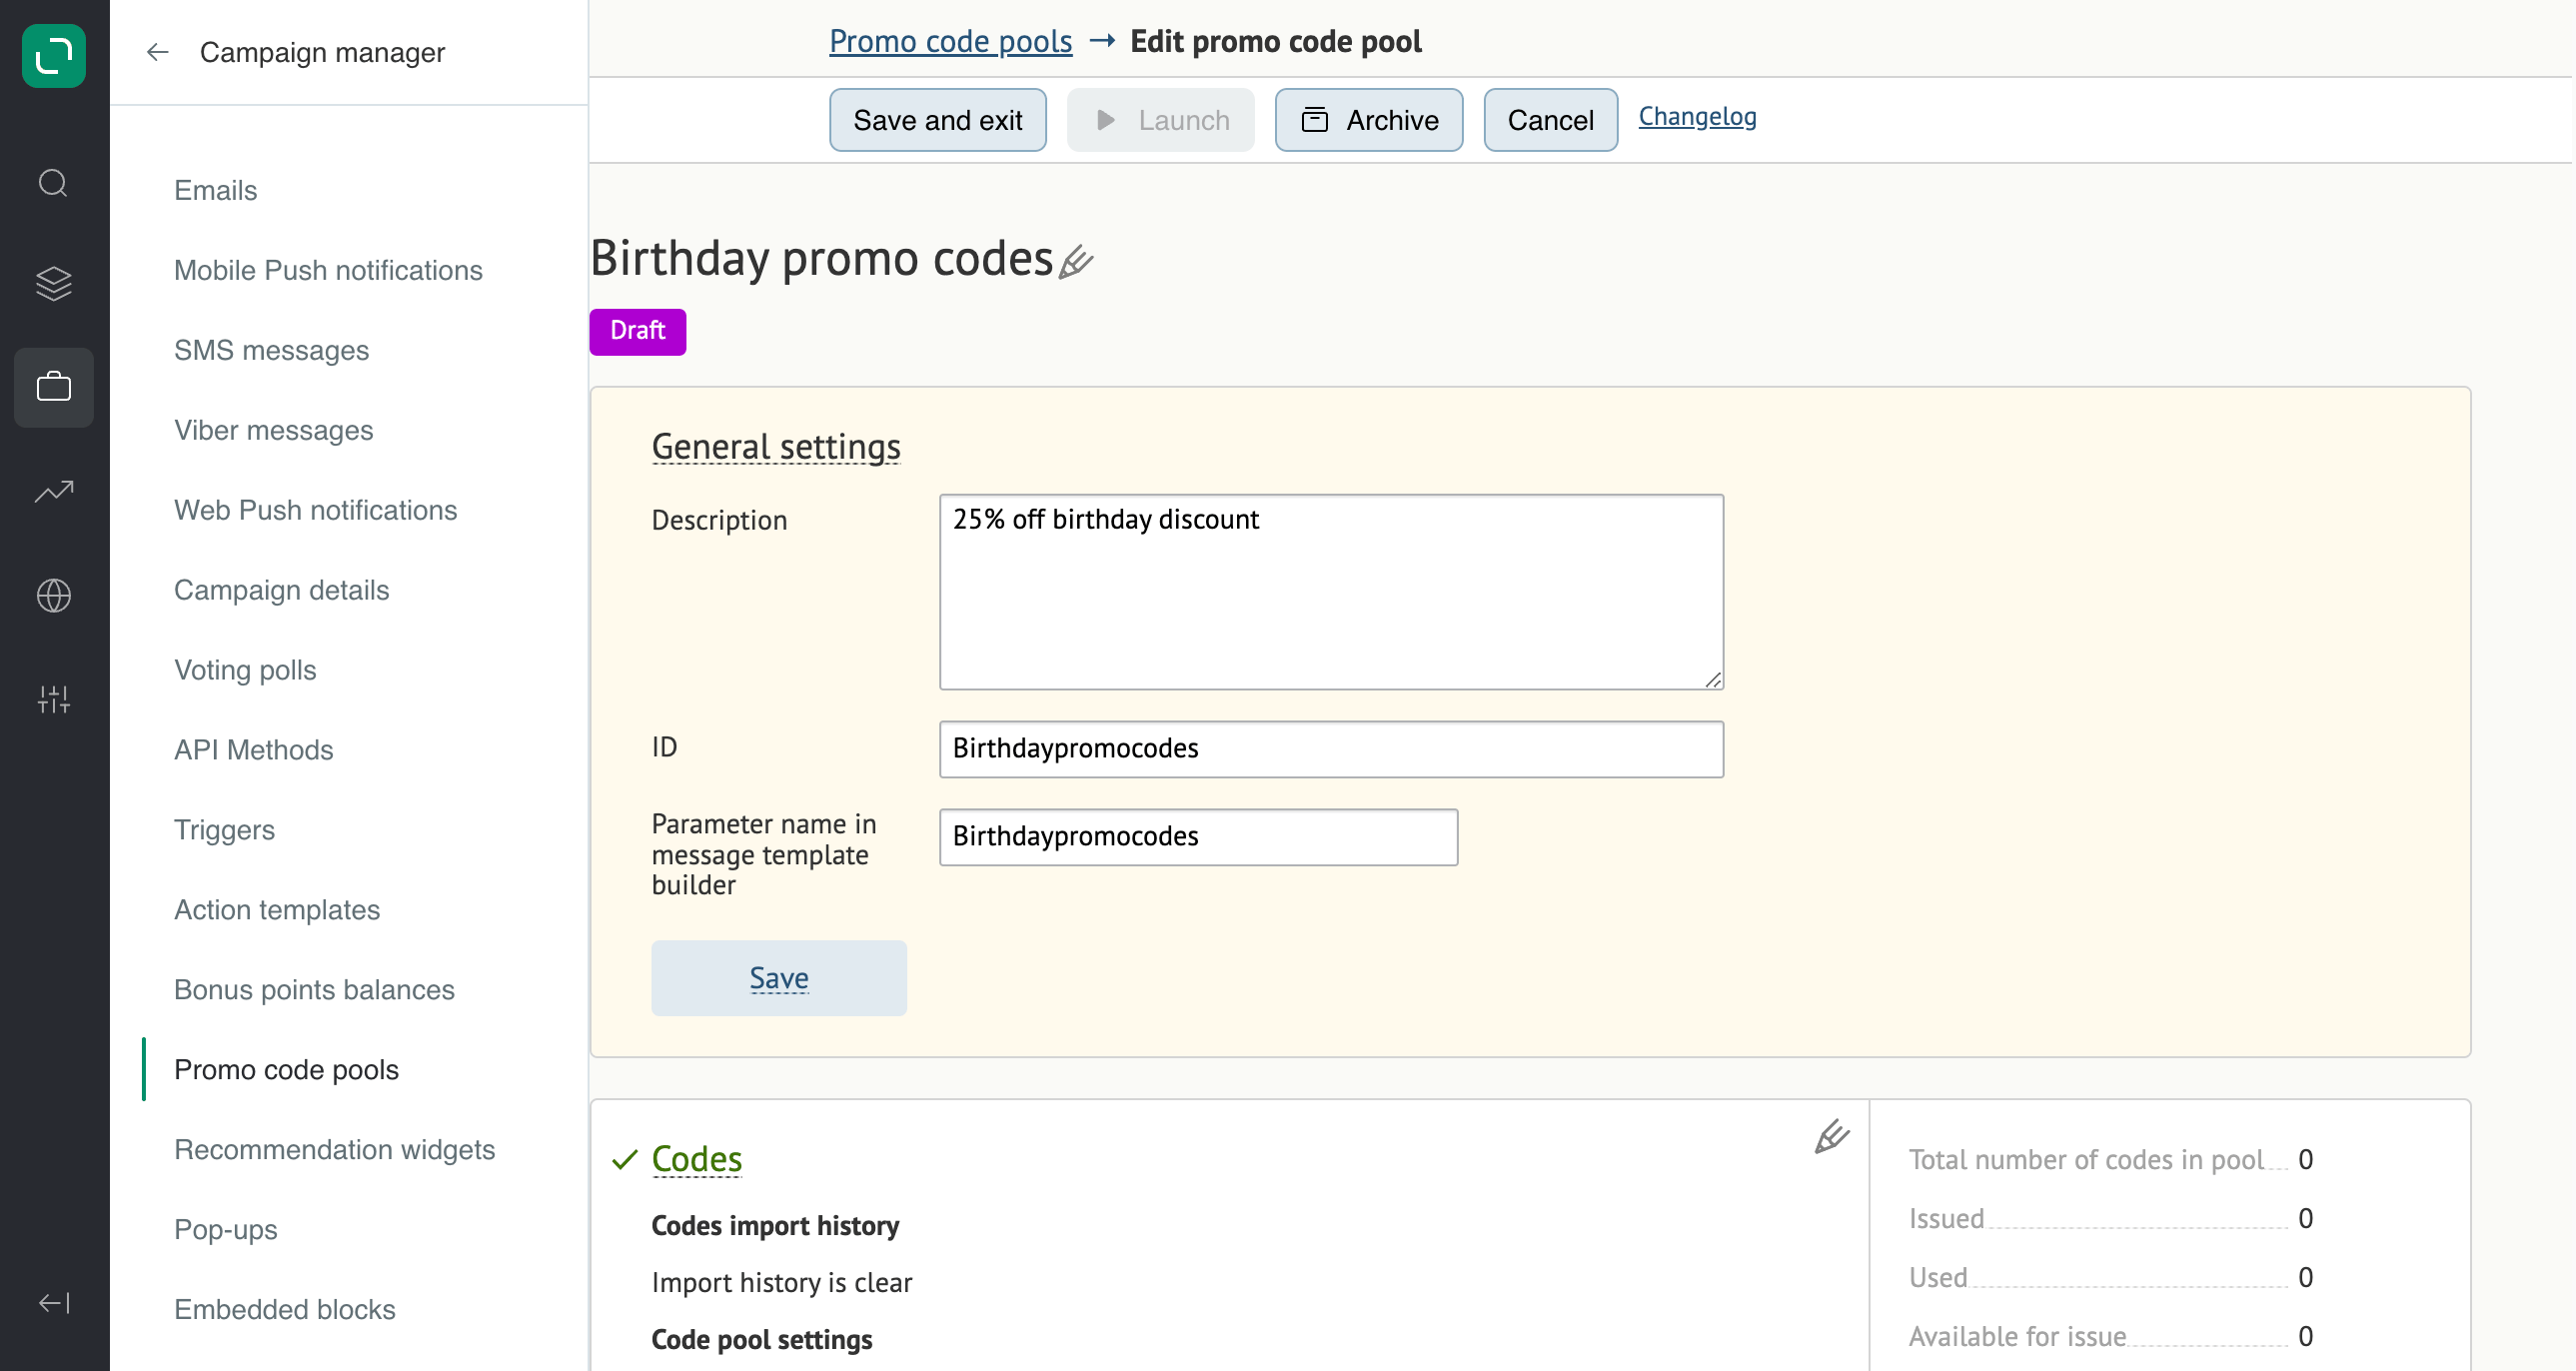Image resolution: width=2576 pixels, height=1371 pixels.
Task: Click the 'Edit promo code pool' breadcrumb title
Action: (1275, 41)
